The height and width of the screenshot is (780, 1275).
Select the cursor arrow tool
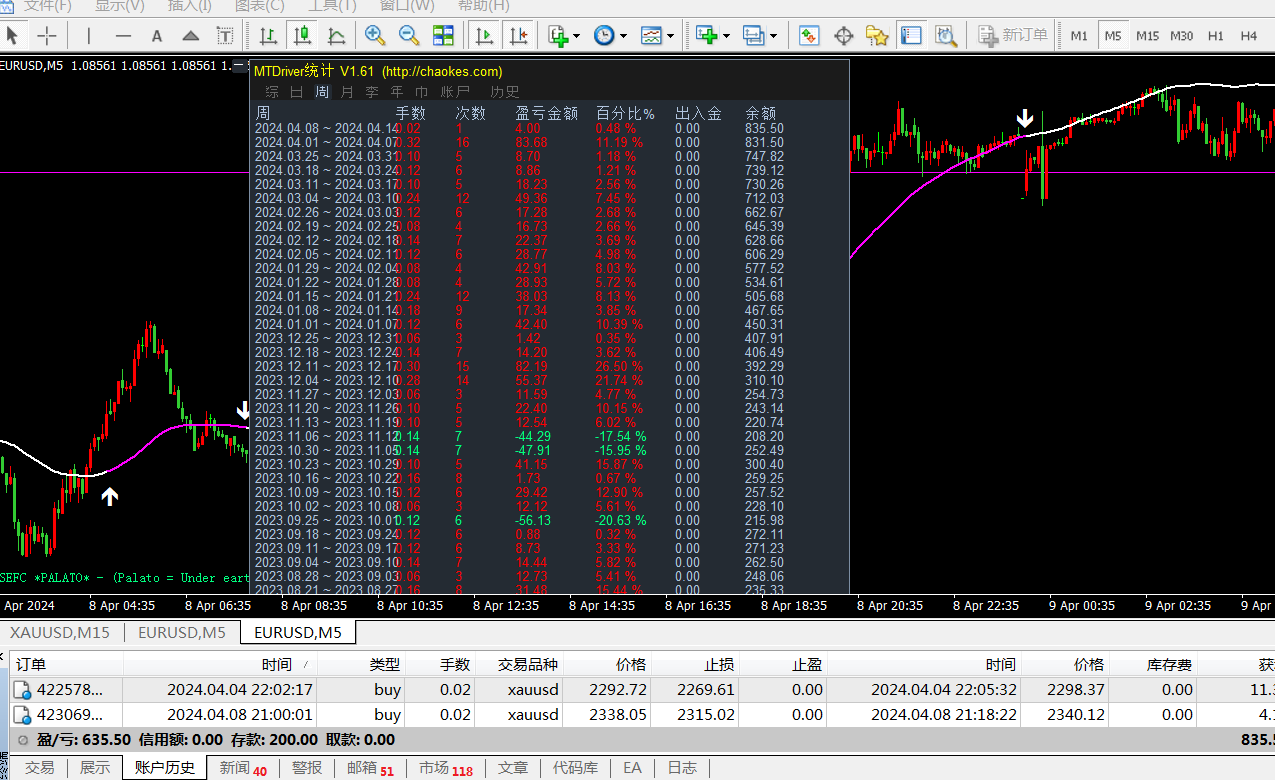[13, 36]
